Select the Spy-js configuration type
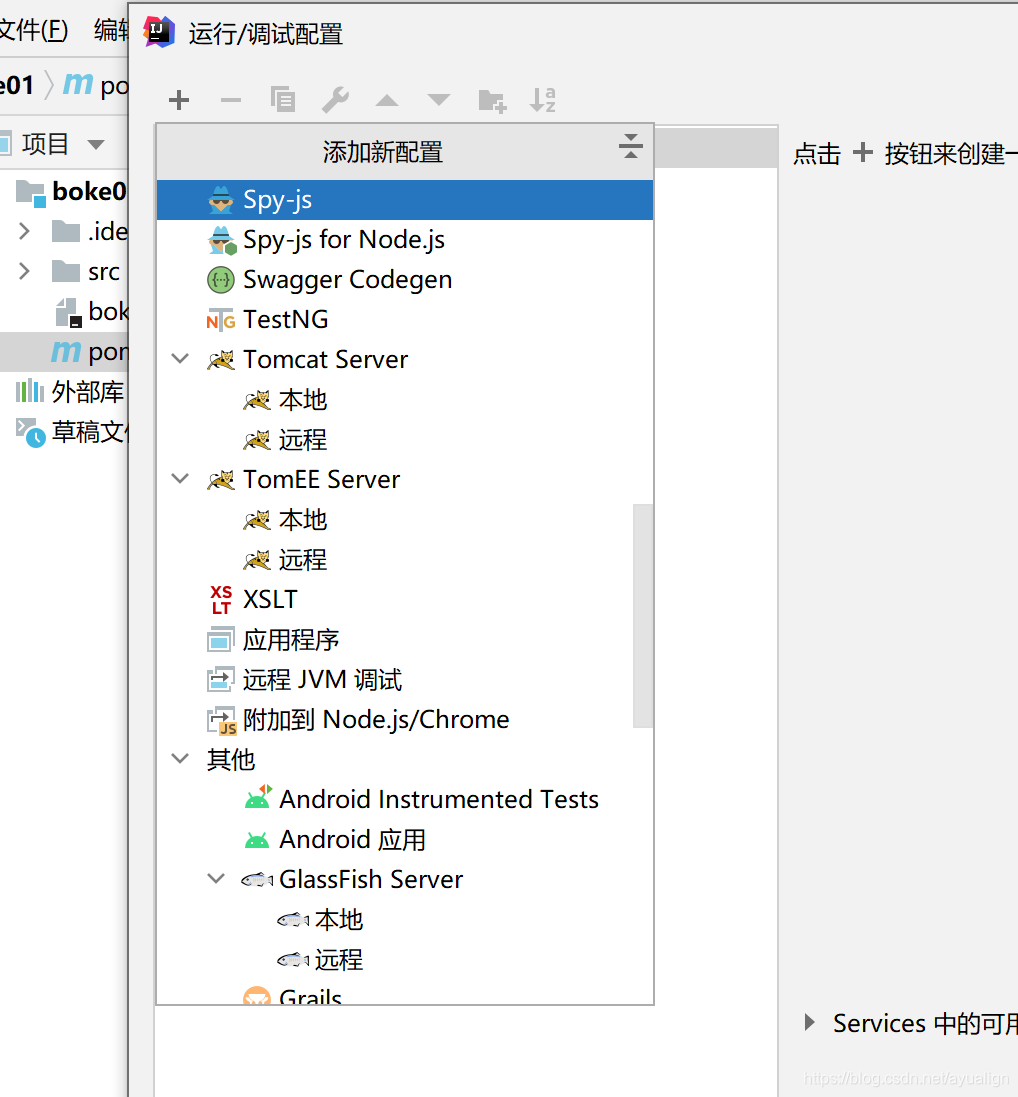The height and width of the screenshot is (1097, 1018). click(405, 200)
